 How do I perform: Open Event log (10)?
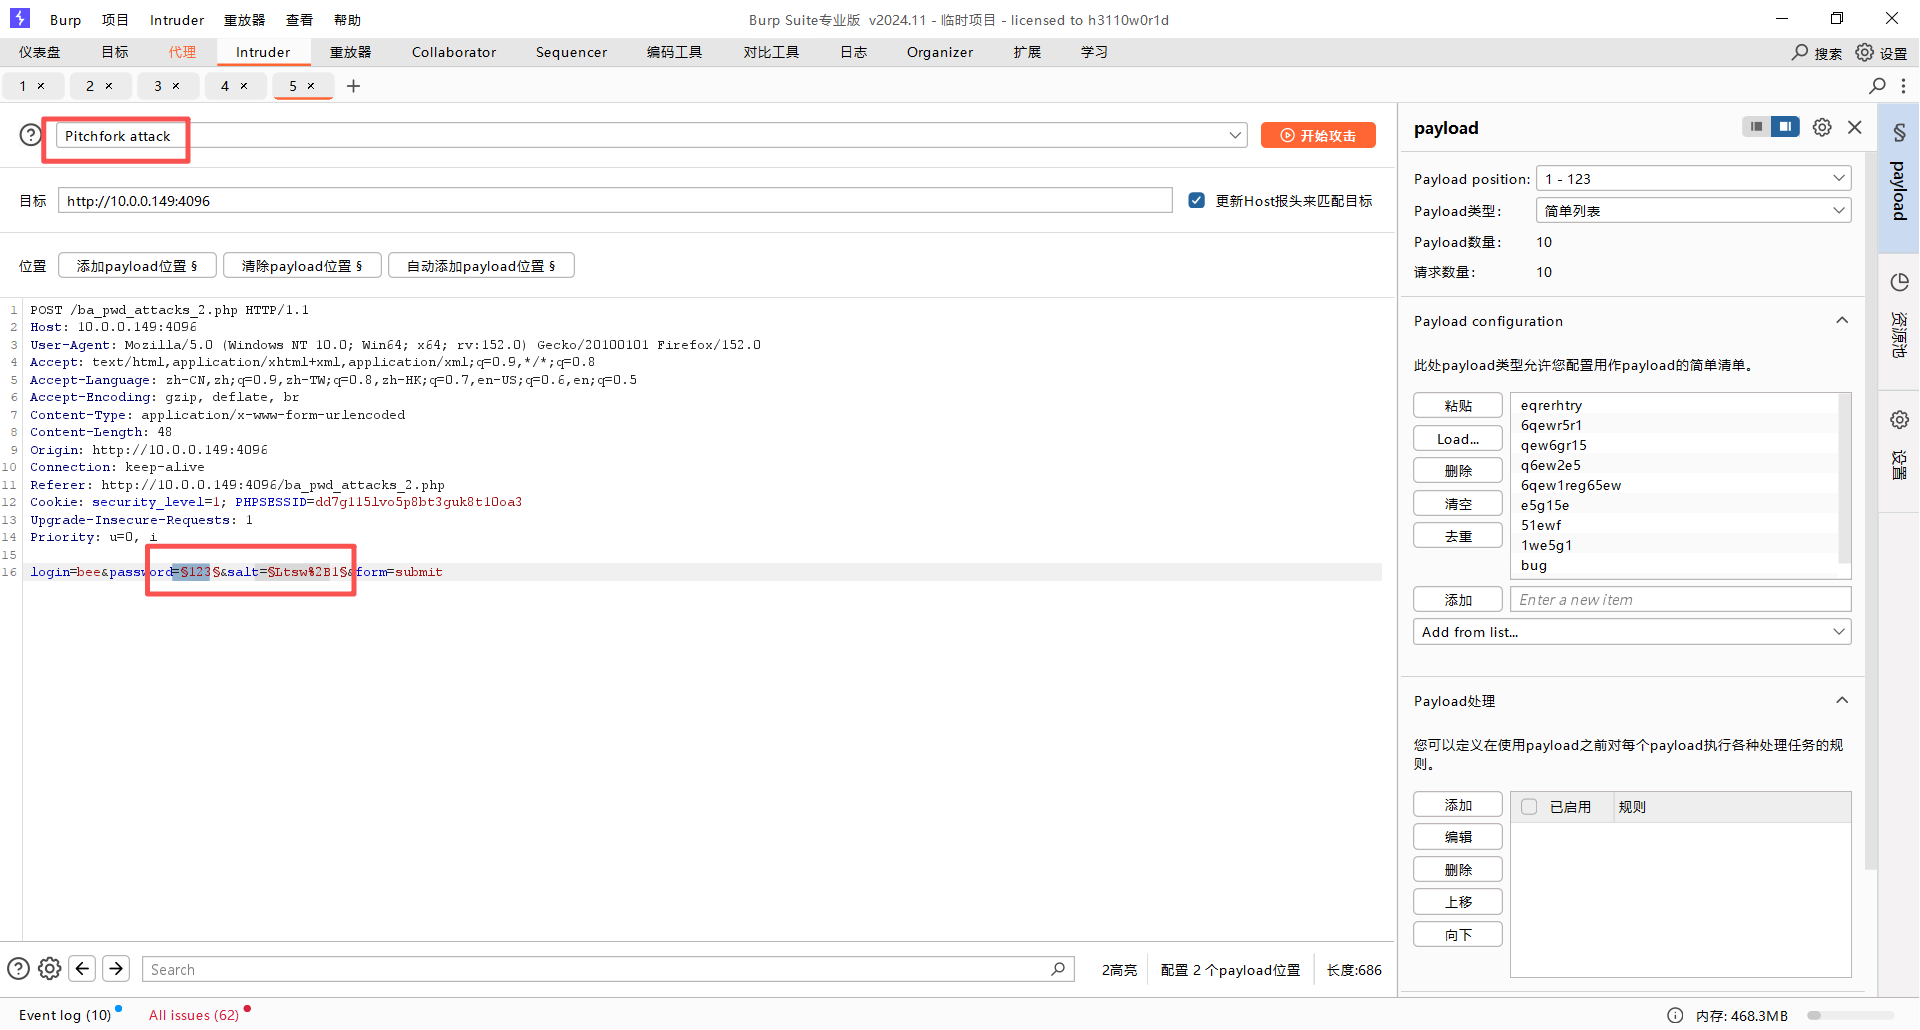pos(65,1015)
